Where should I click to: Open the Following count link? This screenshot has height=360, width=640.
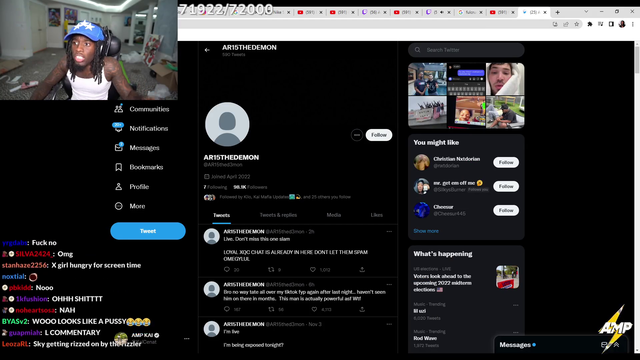click(215, 187)
